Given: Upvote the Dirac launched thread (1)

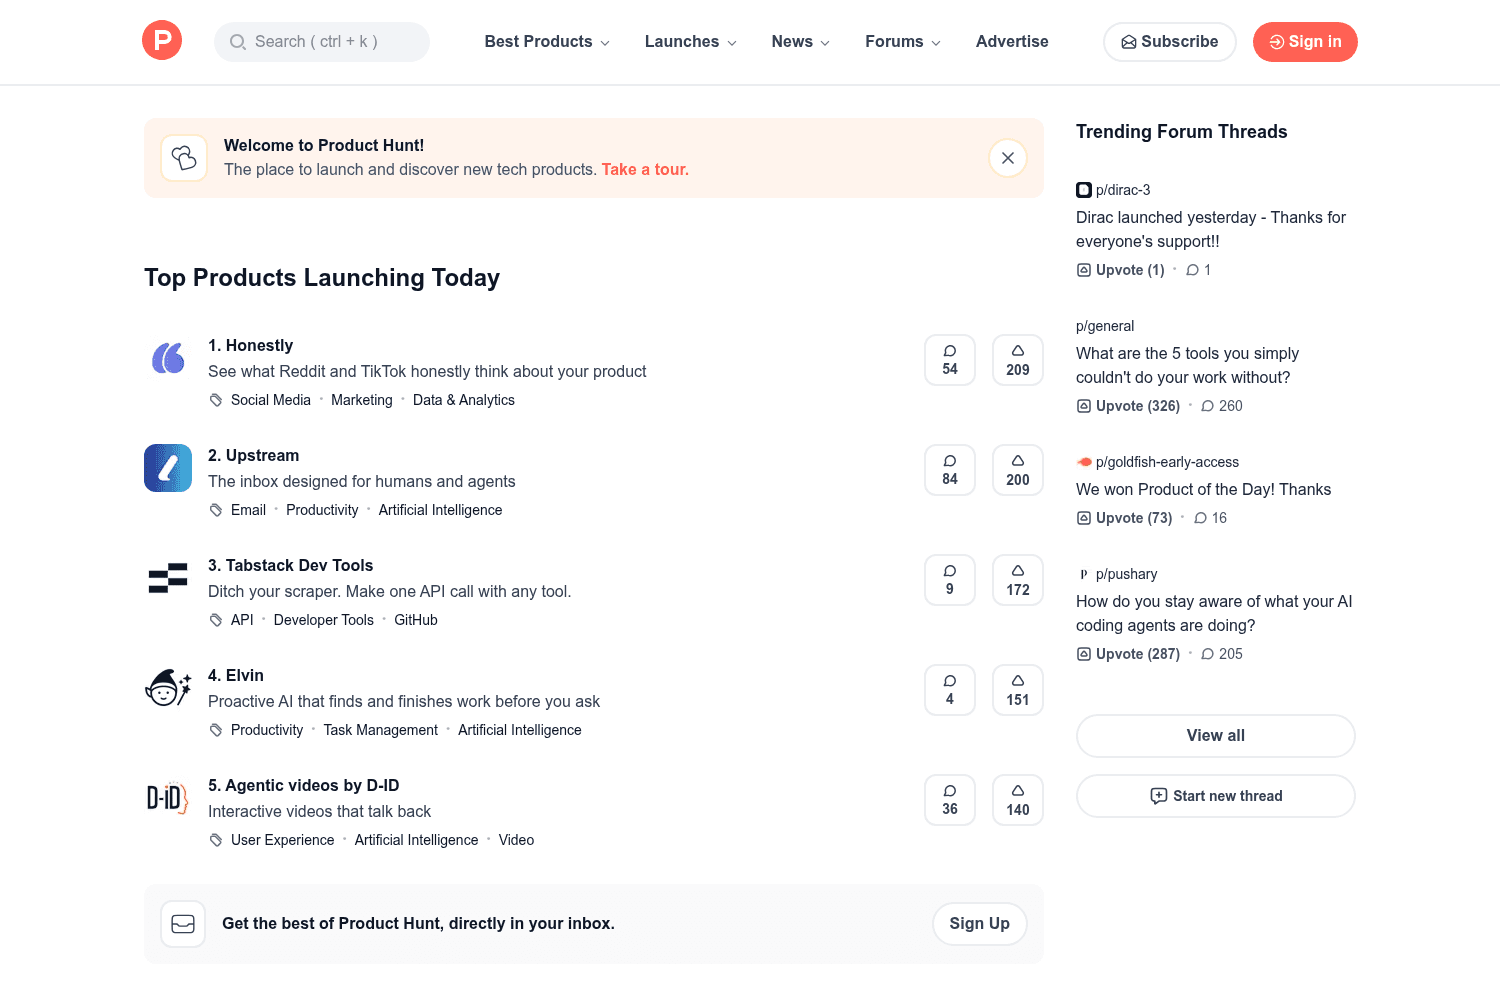Looking at the screenshot, I should click(1121, 270).
